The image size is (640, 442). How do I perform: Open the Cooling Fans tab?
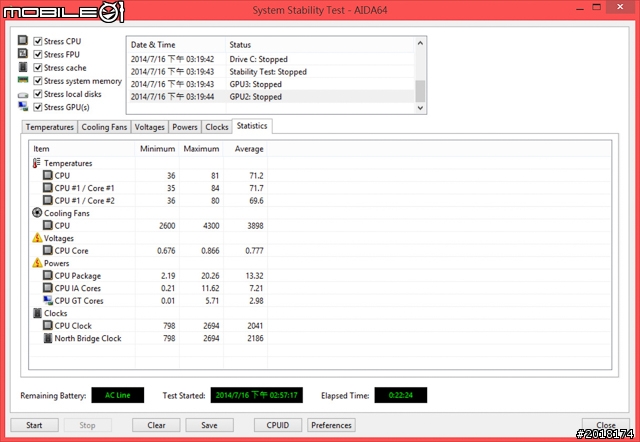(104, 127)
